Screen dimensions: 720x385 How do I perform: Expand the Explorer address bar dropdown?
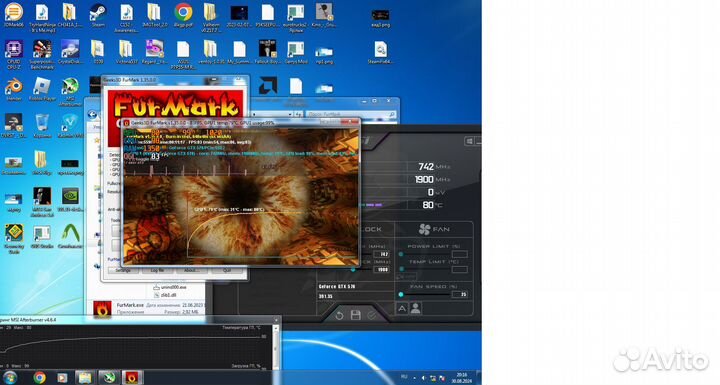(x=290, y=114)
